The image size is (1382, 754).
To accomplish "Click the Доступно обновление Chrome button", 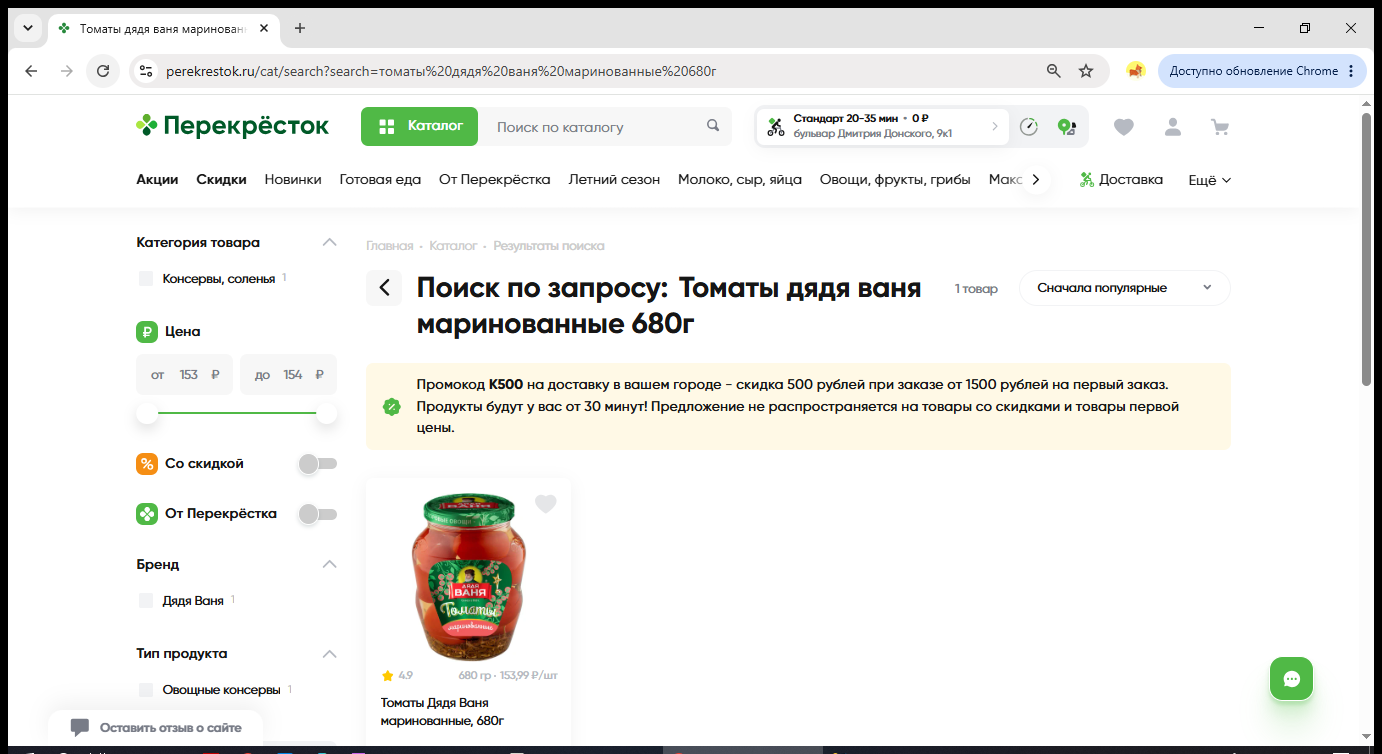I will point(1262,71).
